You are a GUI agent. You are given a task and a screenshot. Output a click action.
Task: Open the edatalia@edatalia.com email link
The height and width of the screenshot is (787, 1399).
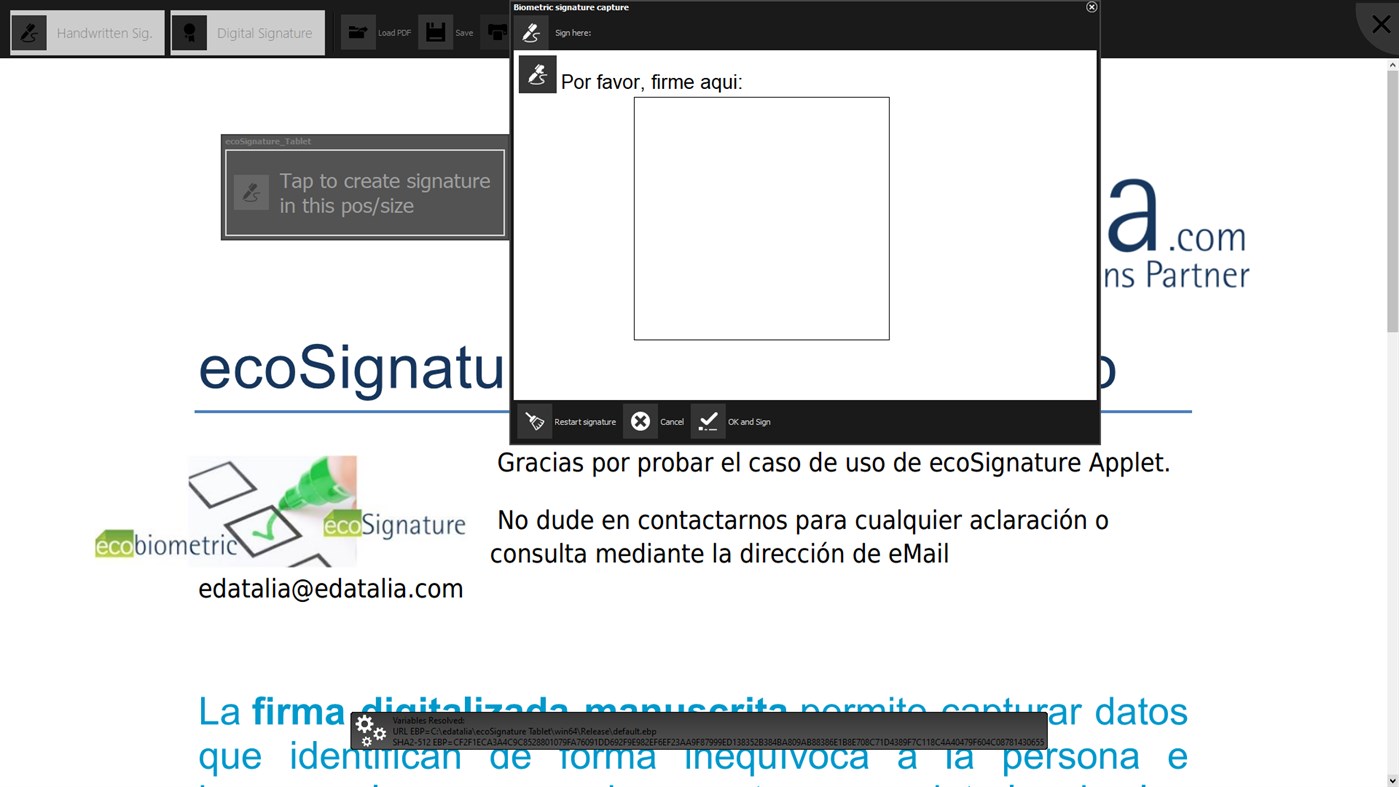click(330, 589)
